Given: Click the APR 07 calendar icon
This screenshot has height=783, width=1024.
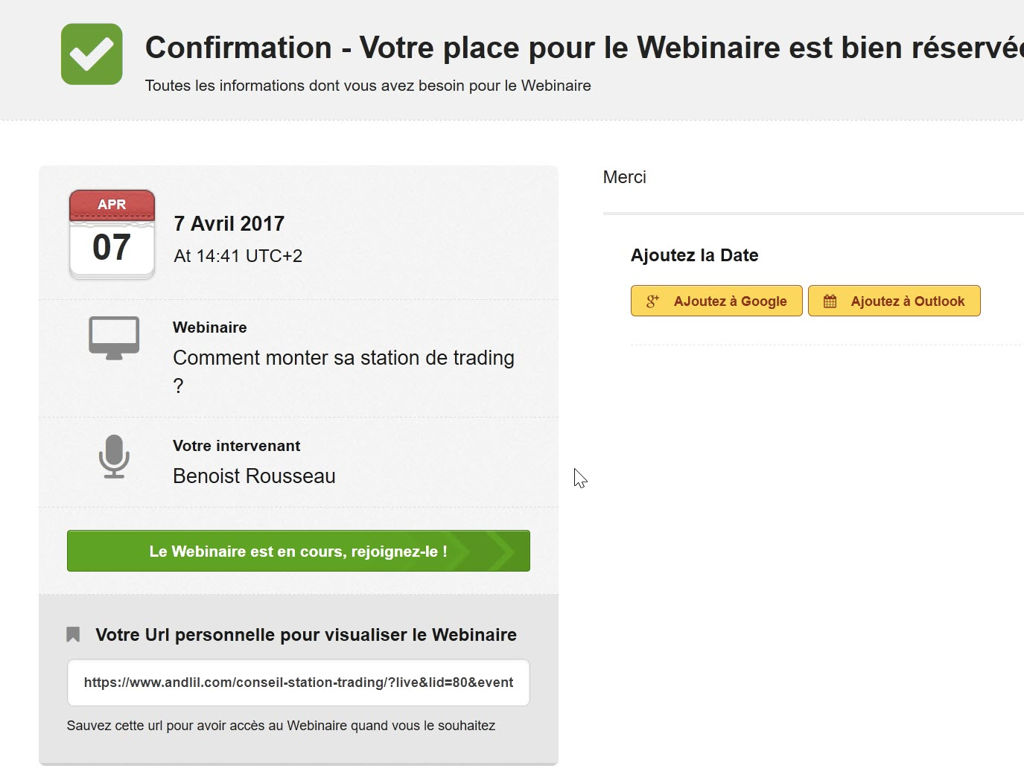Looking at the screenshot, I should coord(112,234).
